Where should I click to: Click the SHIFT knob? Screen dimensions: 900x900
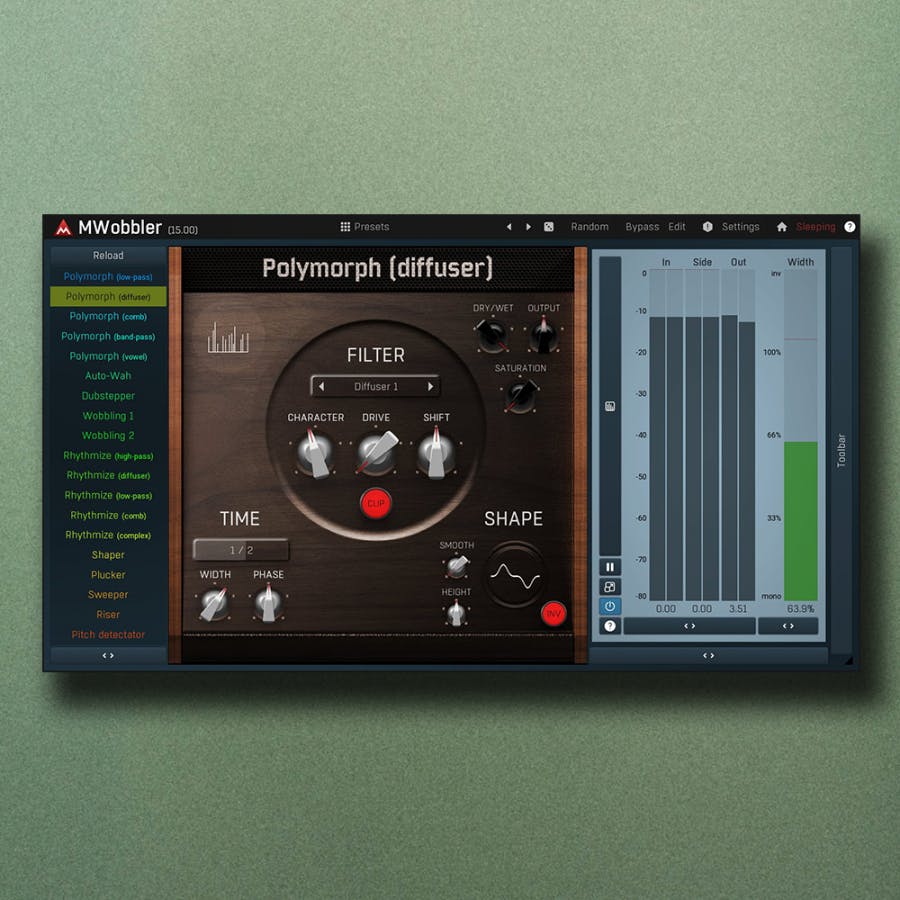pyautogui.click(x=436, y=453)
